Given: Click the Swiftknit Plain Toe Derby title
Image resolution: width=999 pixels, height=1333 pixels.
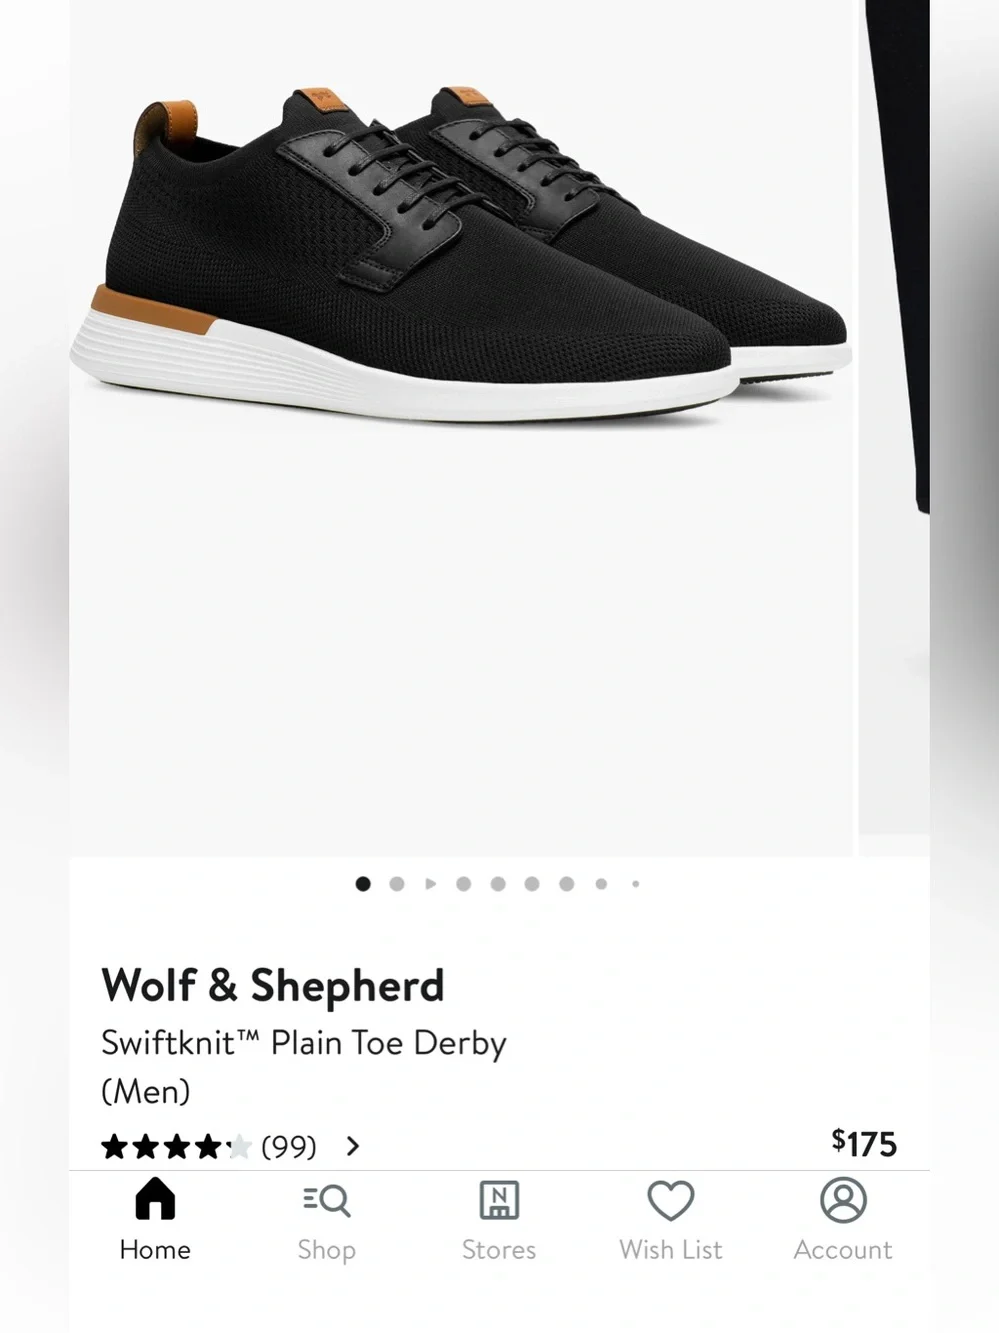Looking at the screenshot, I should (304, 1066).
